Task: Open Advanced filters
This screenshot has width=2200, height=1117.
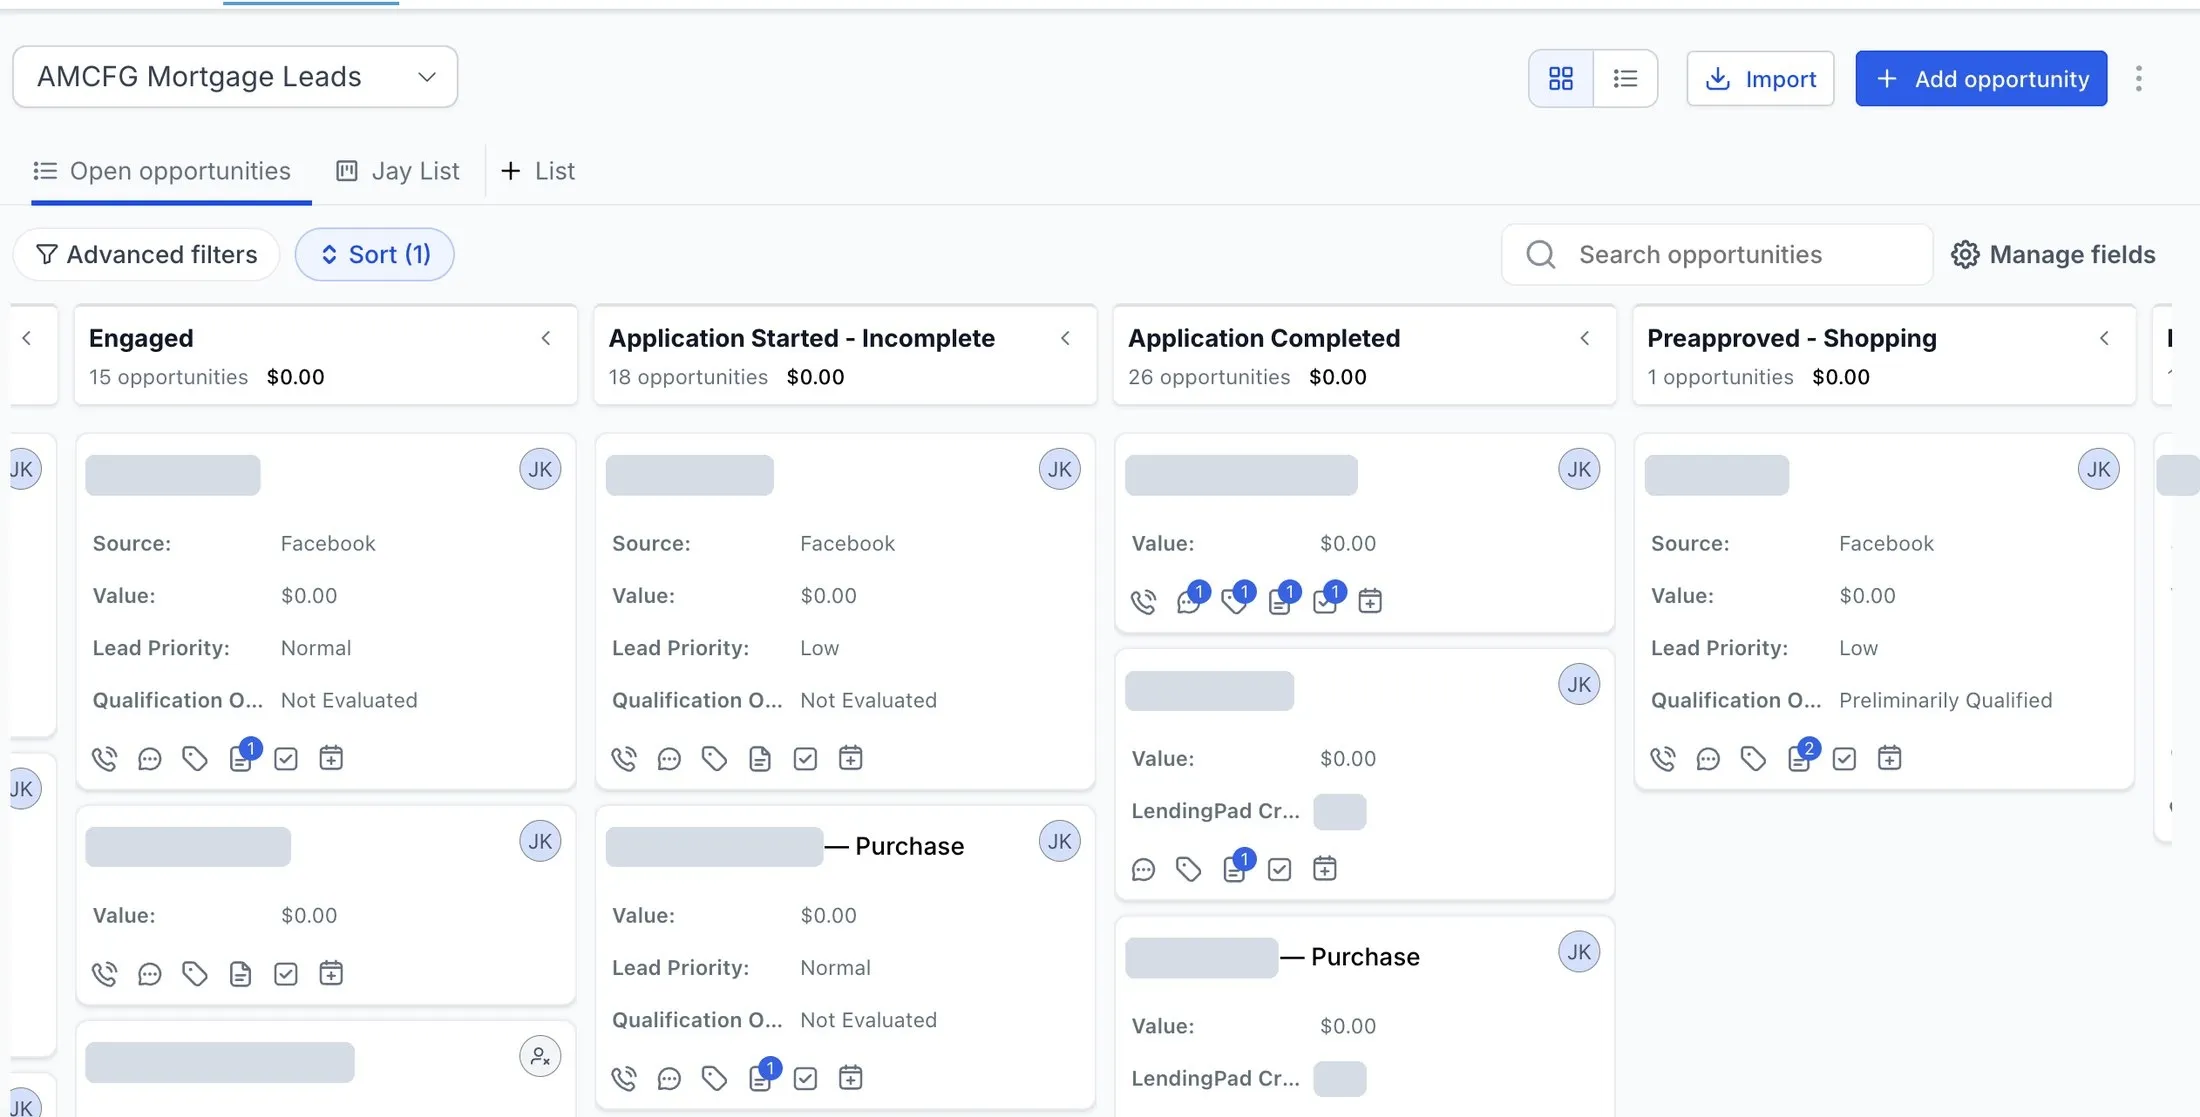Action: click(x=146, y=254)
